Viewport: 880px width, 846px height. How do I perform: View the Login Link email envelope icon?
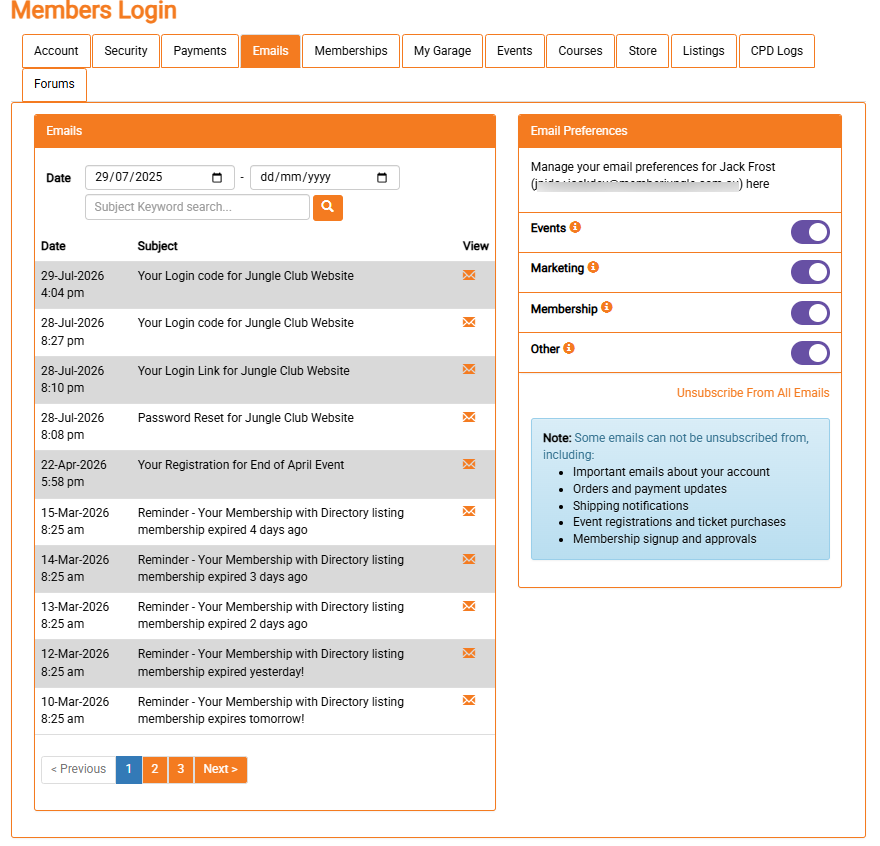point(469,369)
